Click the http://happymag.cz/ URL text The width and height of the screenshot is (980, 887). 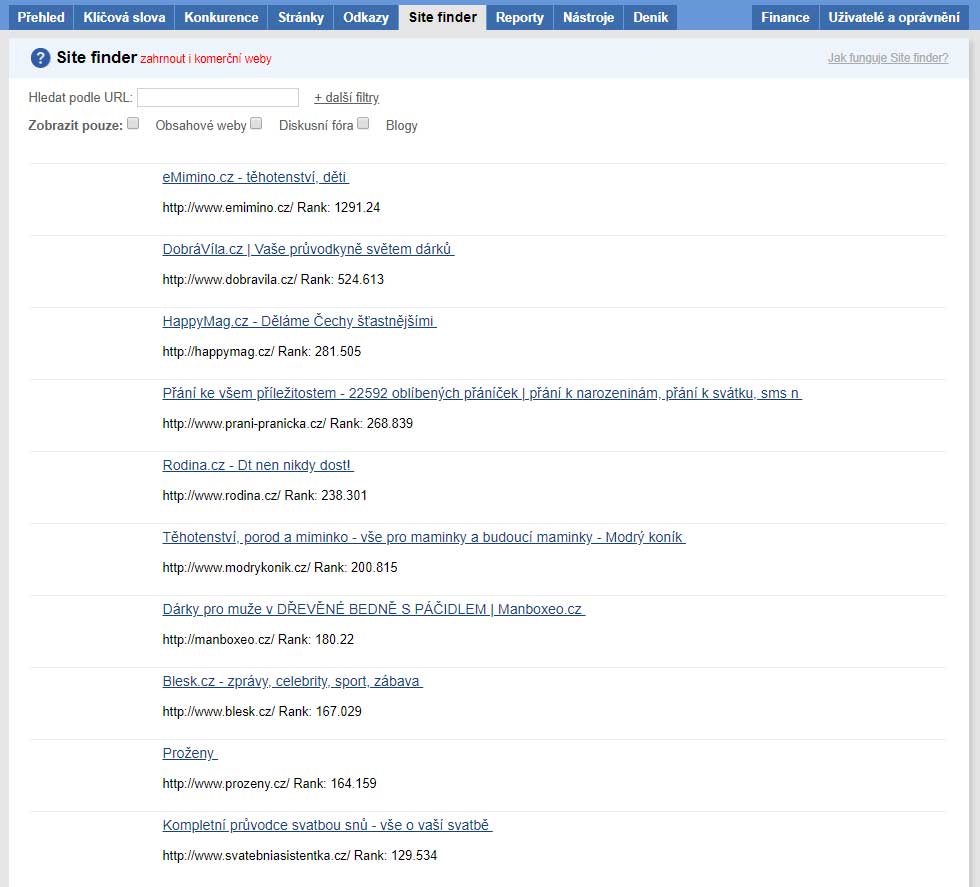pyautogui.click(x=218, y=351)
